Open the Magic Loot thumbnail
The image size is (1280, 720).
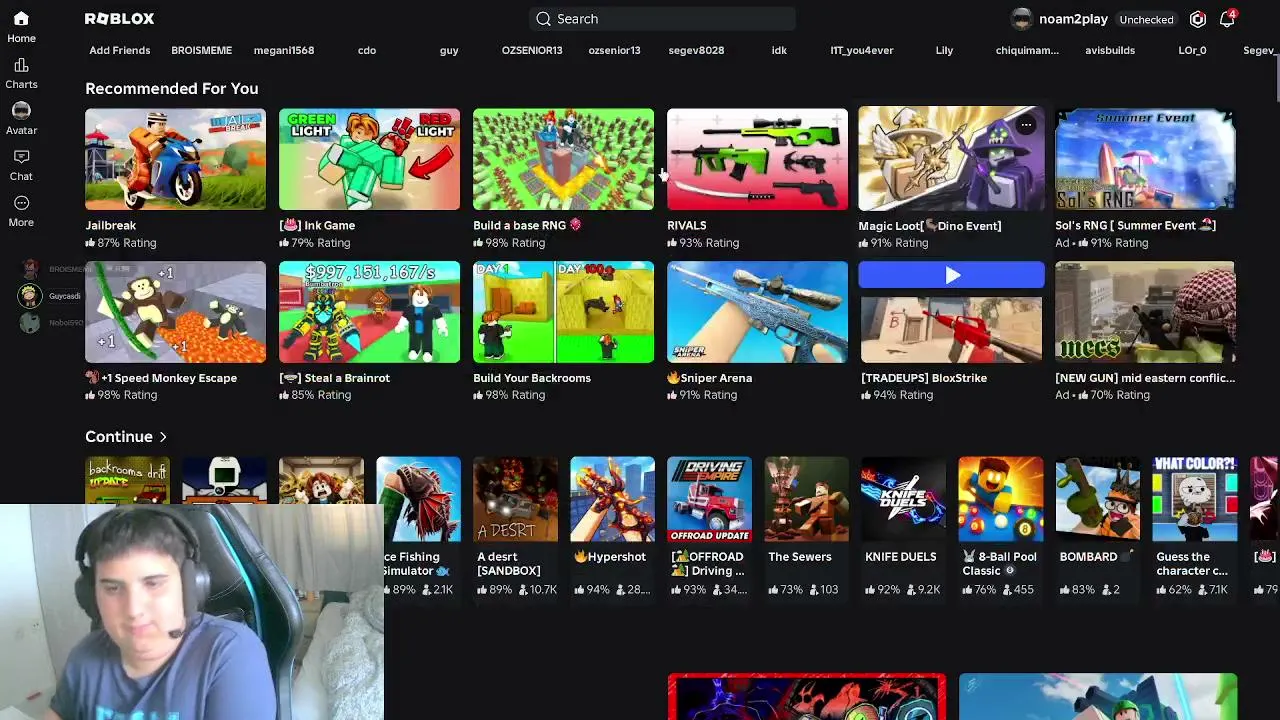[x=951, y=159]
